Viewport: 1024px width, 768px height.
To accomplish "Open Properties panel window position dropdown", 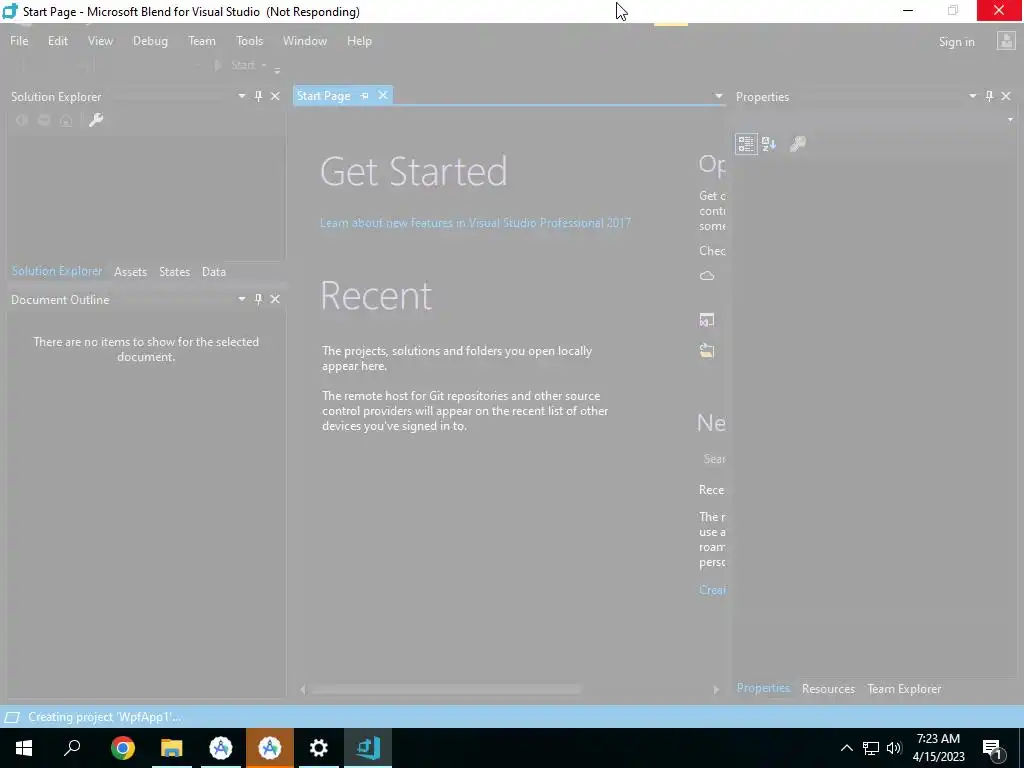I will coord(972,96).
